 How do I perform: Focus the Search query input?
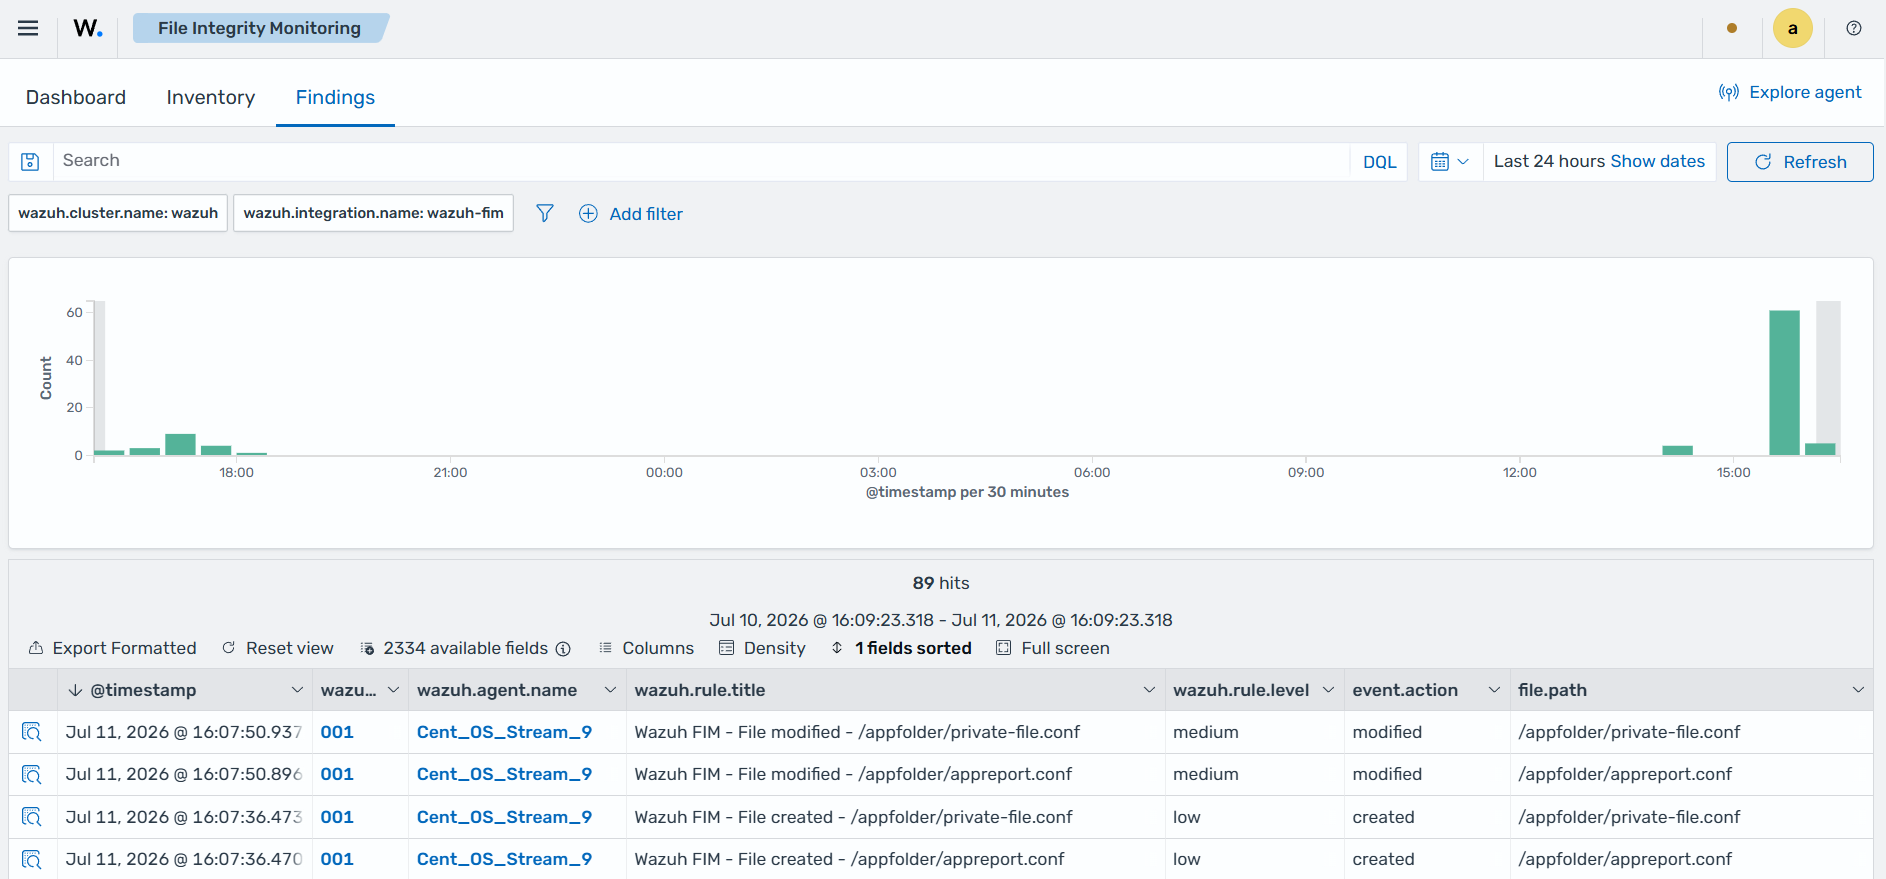(700, 161)
